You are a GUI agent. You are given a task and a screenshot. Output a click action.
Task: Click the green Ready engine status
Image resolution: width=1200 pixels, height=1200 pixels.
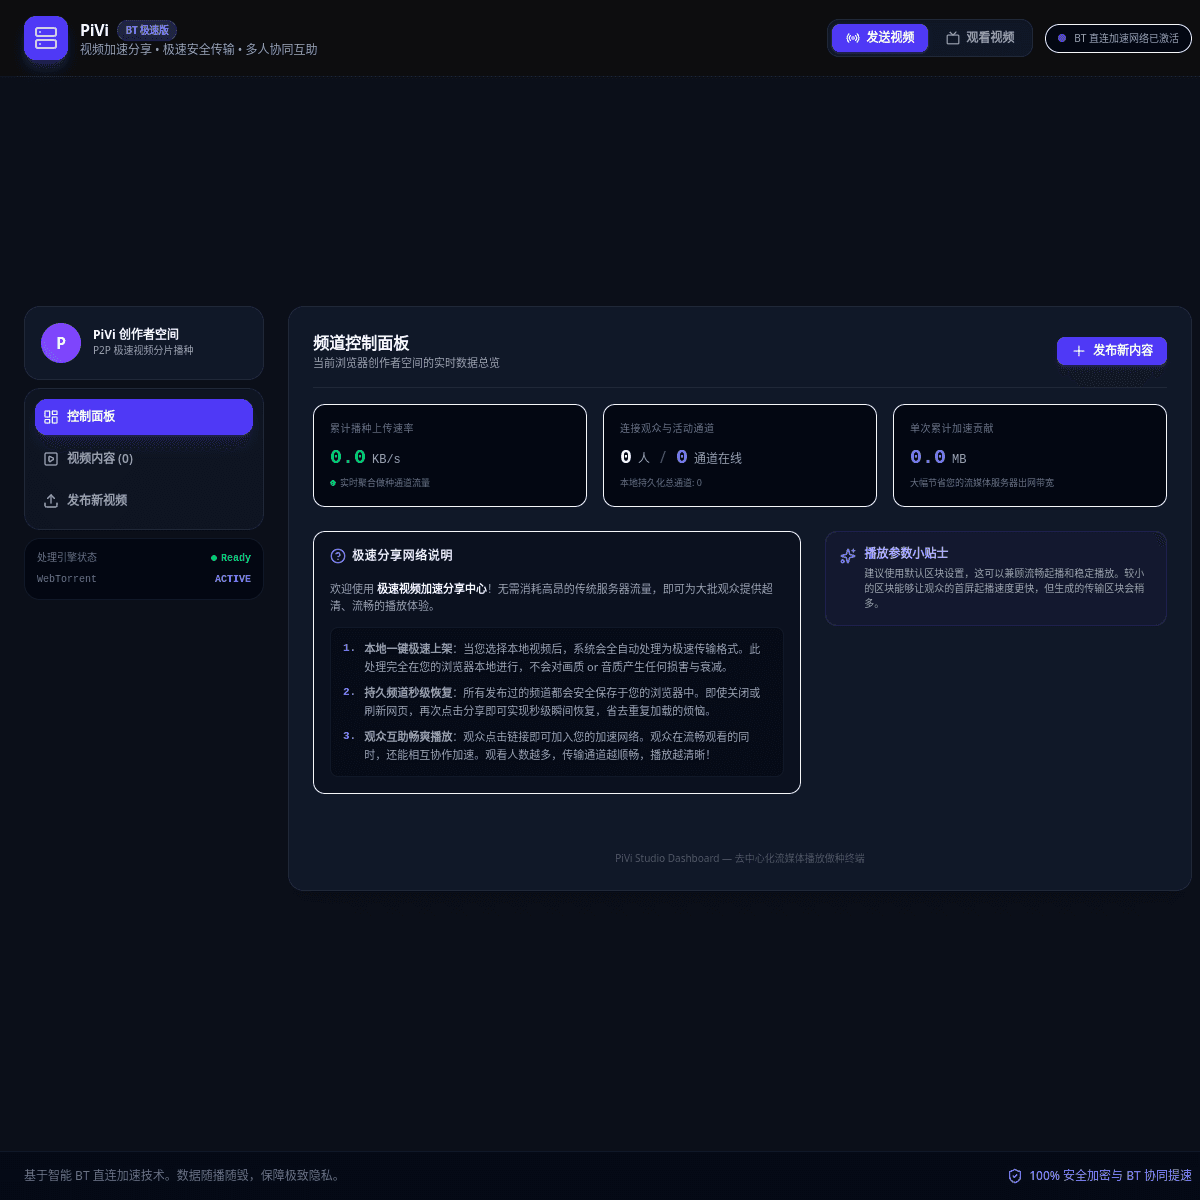tap(231, 558)
